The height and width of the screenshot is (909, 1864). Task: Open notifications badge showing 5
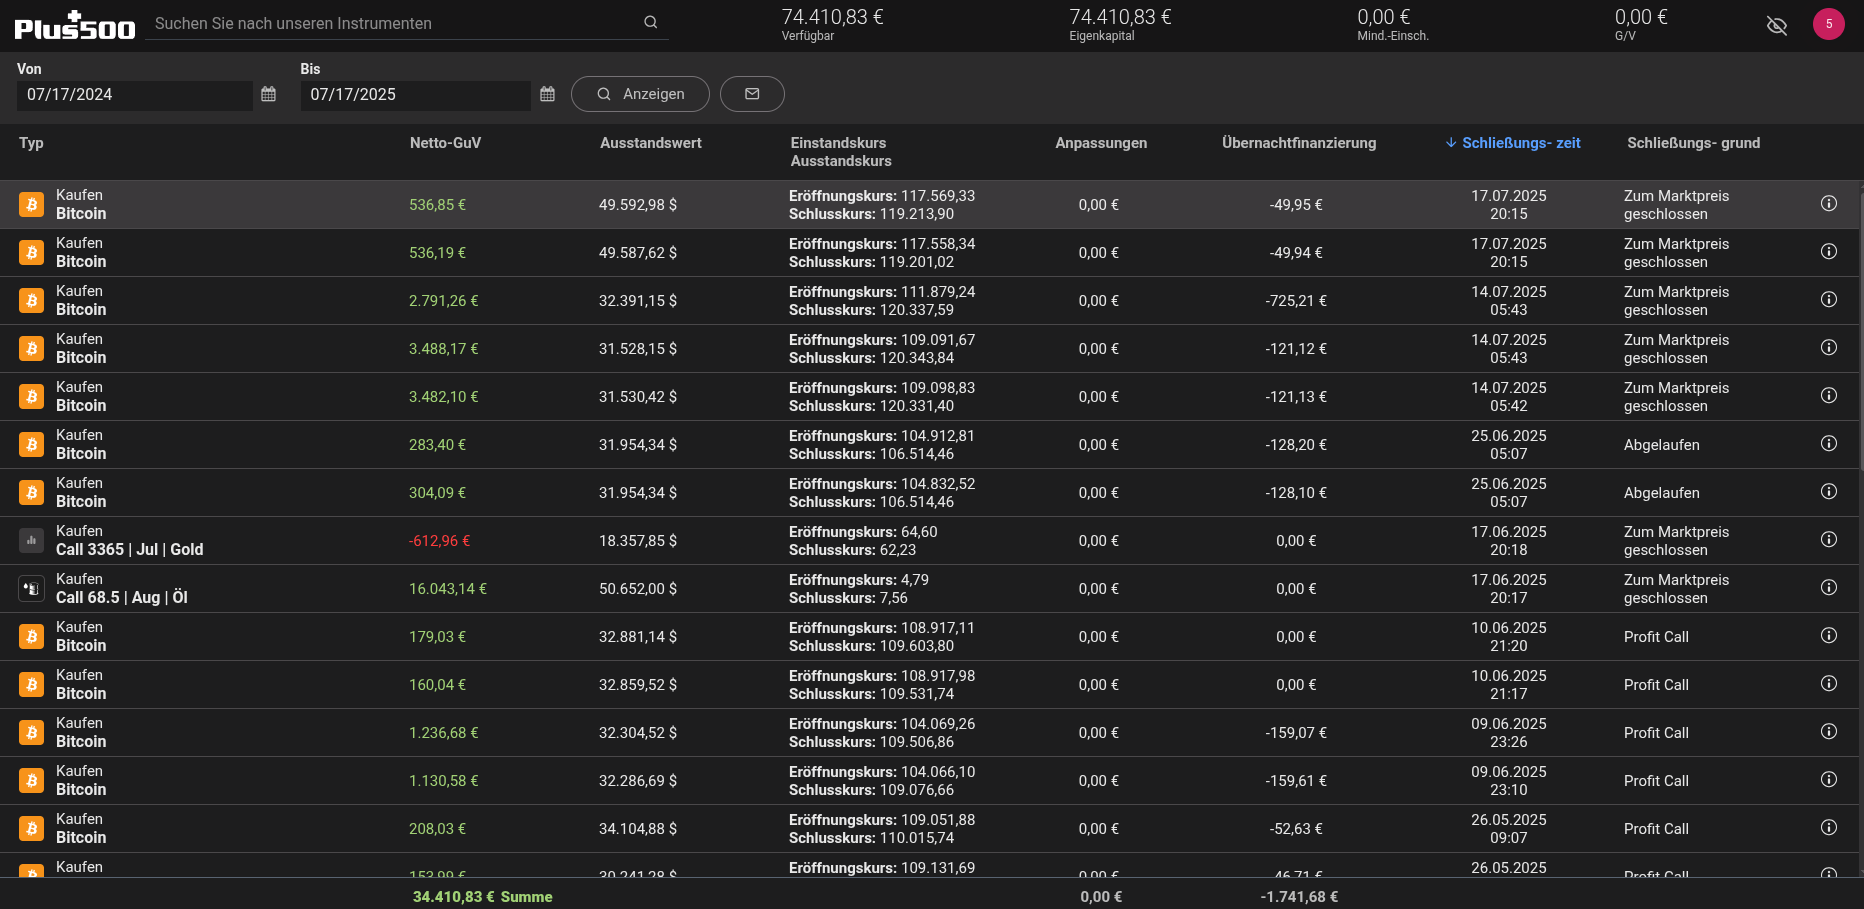pyautogui.click(x=1828, y=24)
